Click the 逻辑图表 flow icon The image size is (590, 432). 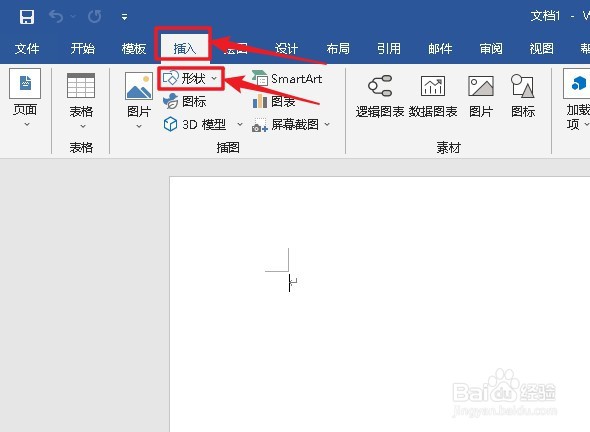(x=380, y=86)
